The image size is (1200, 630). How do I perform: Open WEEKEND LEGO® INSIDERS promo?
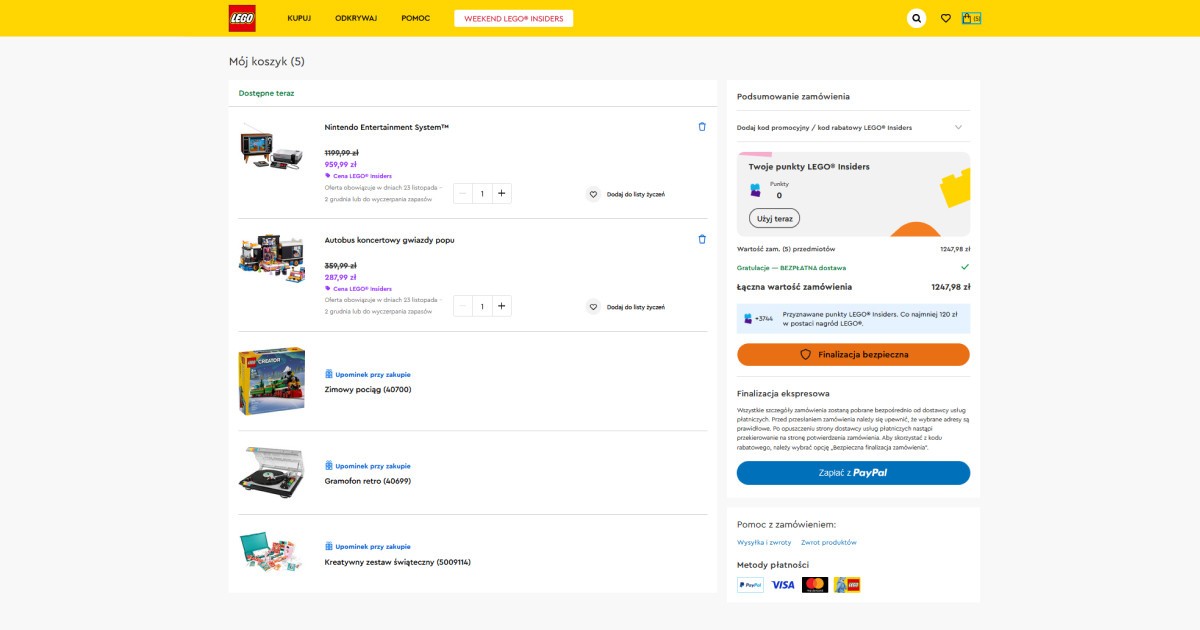click(514, 18)
